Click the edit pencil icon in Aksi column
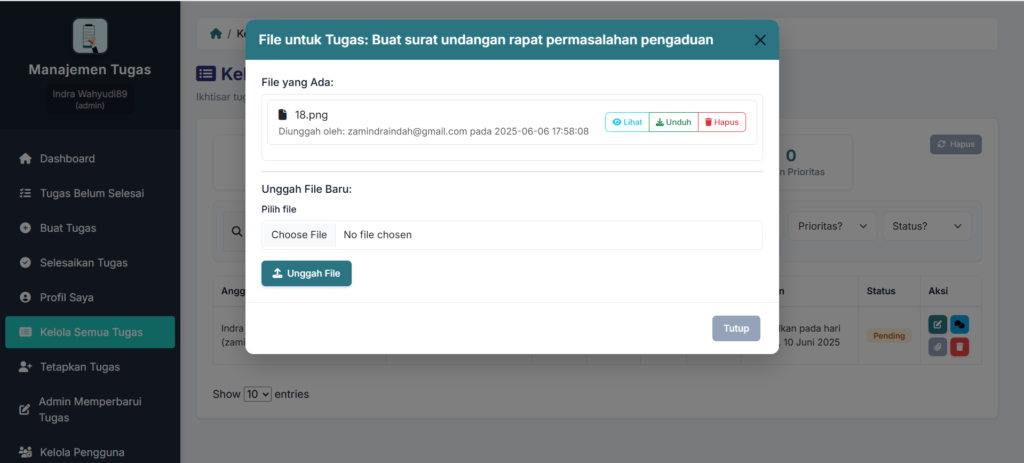 (x=937, y=324)
